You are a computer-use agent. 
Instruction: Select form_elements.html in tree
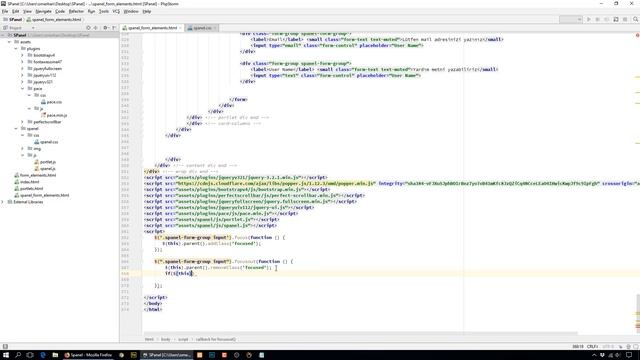pos(35,175)
